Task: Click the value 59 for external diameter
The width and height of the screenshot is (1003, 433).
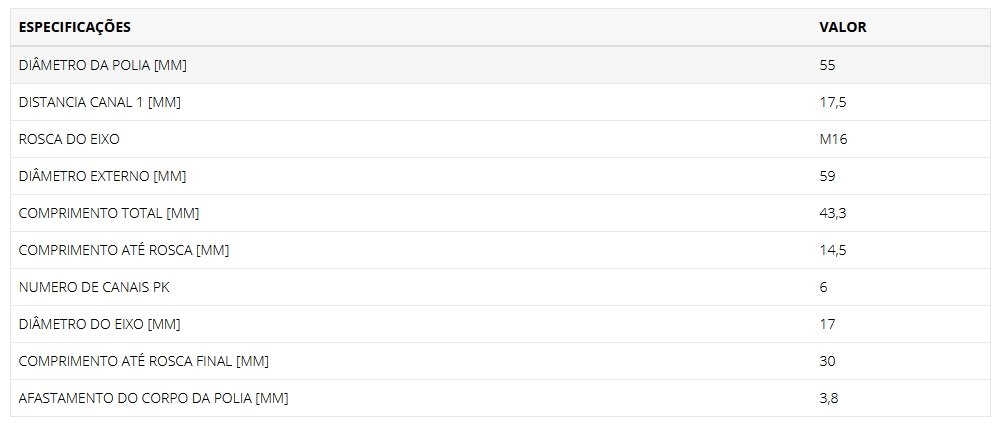Action: click(x=827, y=177)
